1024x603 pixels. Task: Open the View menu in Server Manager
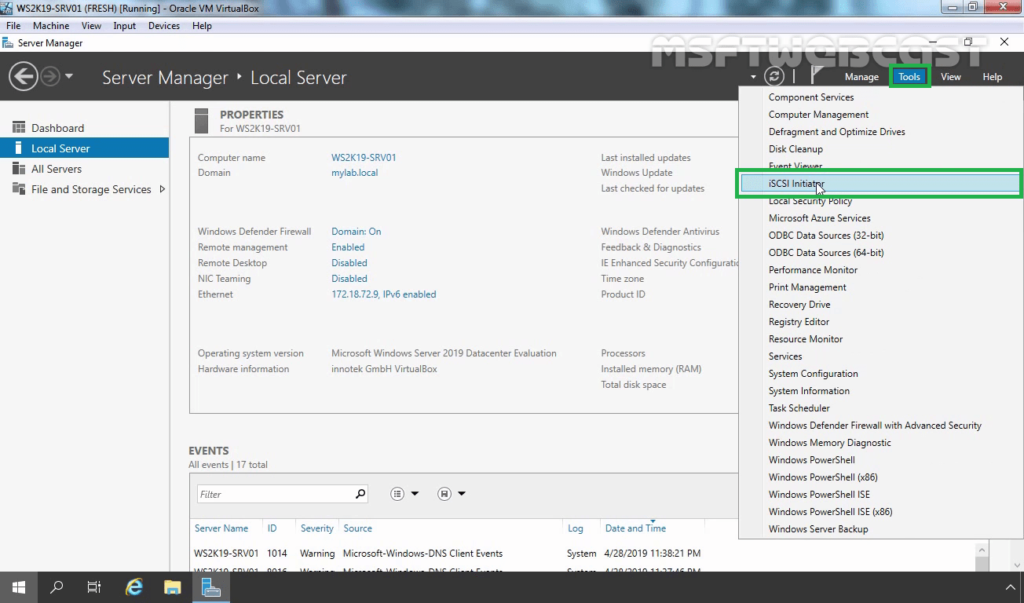click(950, 76)
